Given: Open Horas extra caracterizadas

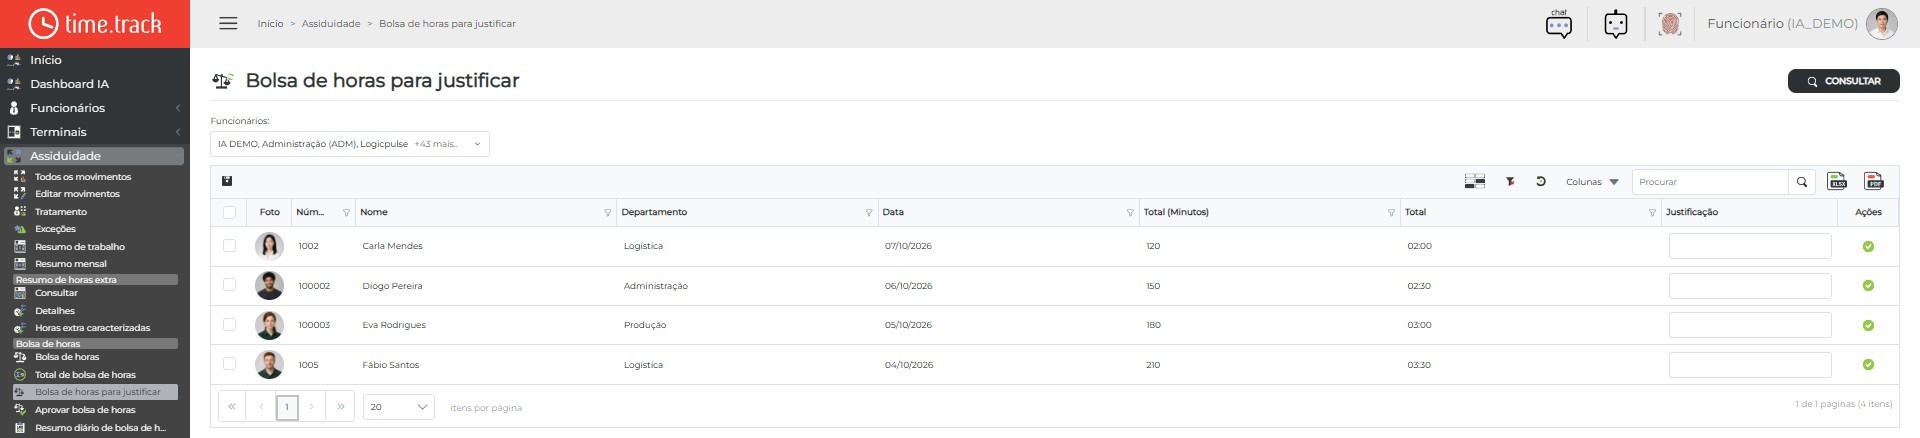Looking at the screenshot, I should (x=92, y=328).
